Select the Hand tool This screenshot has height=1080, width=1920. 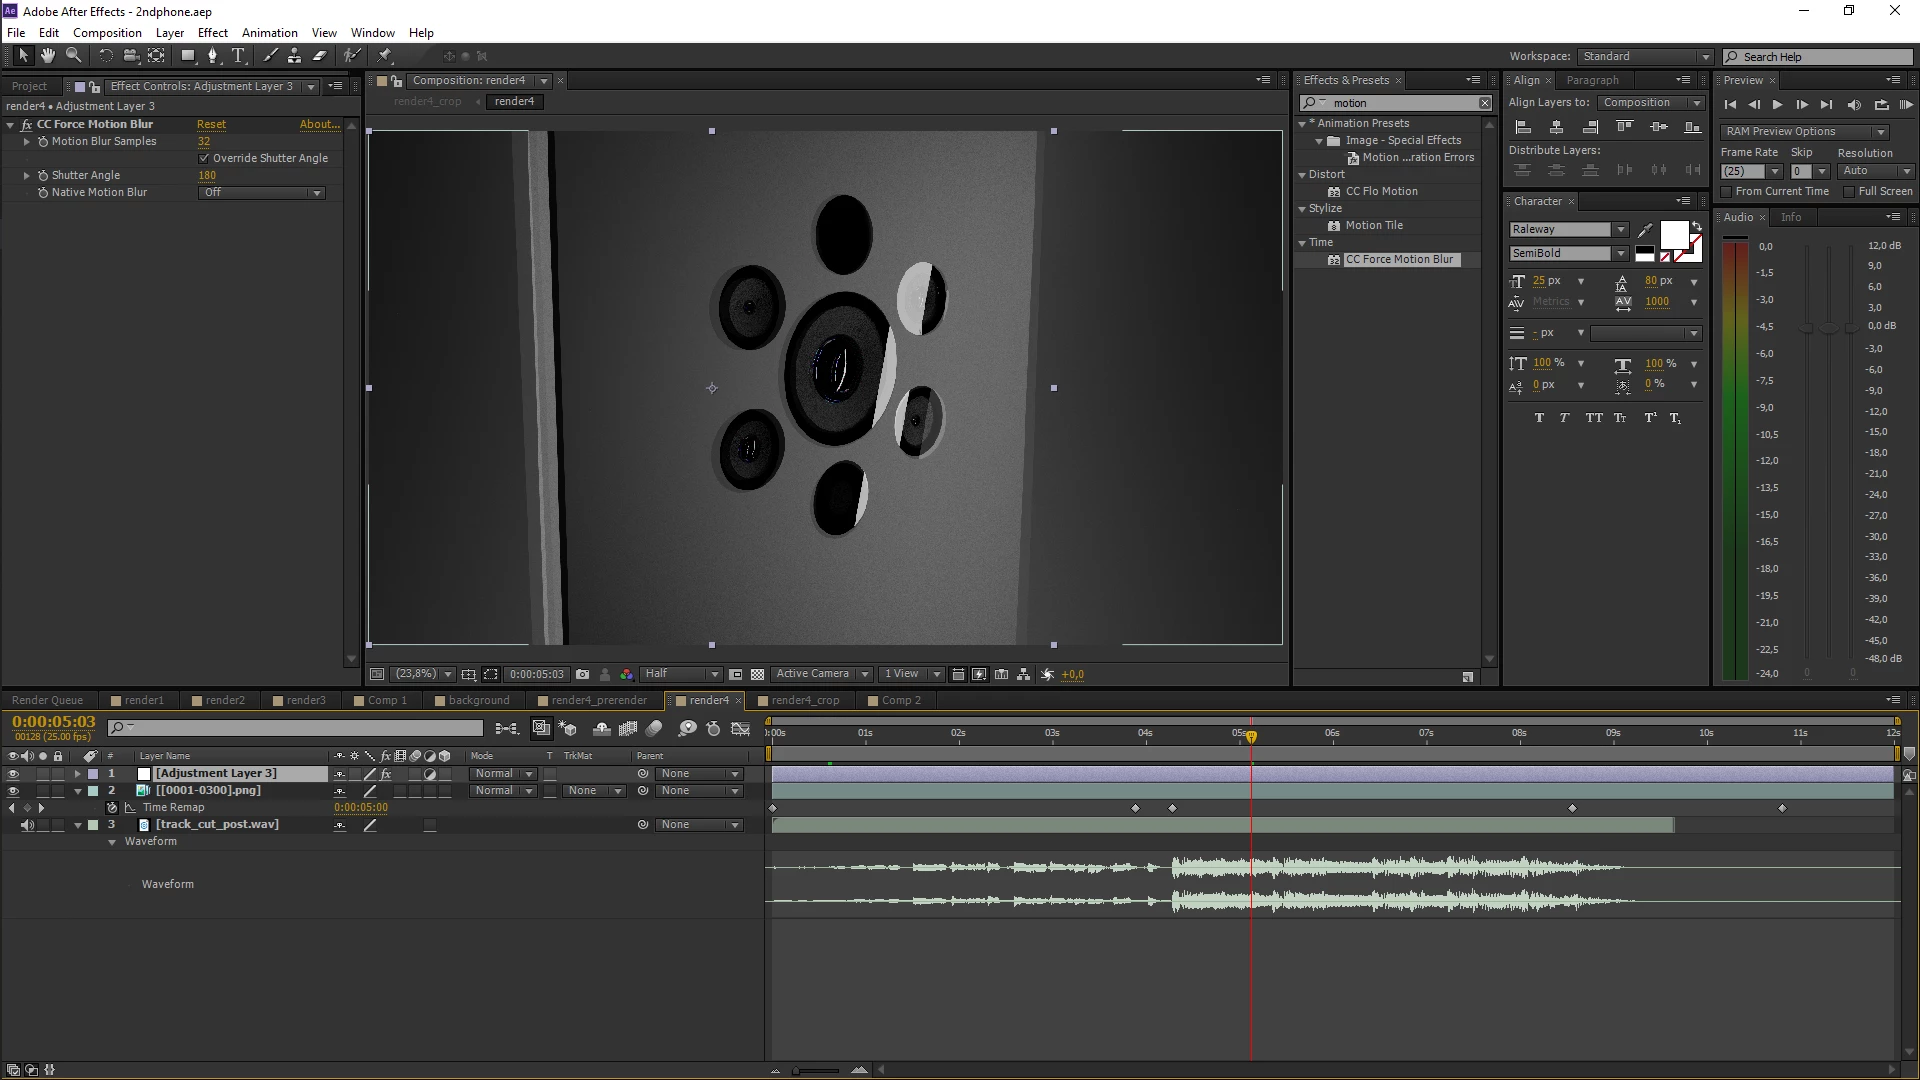47,56
